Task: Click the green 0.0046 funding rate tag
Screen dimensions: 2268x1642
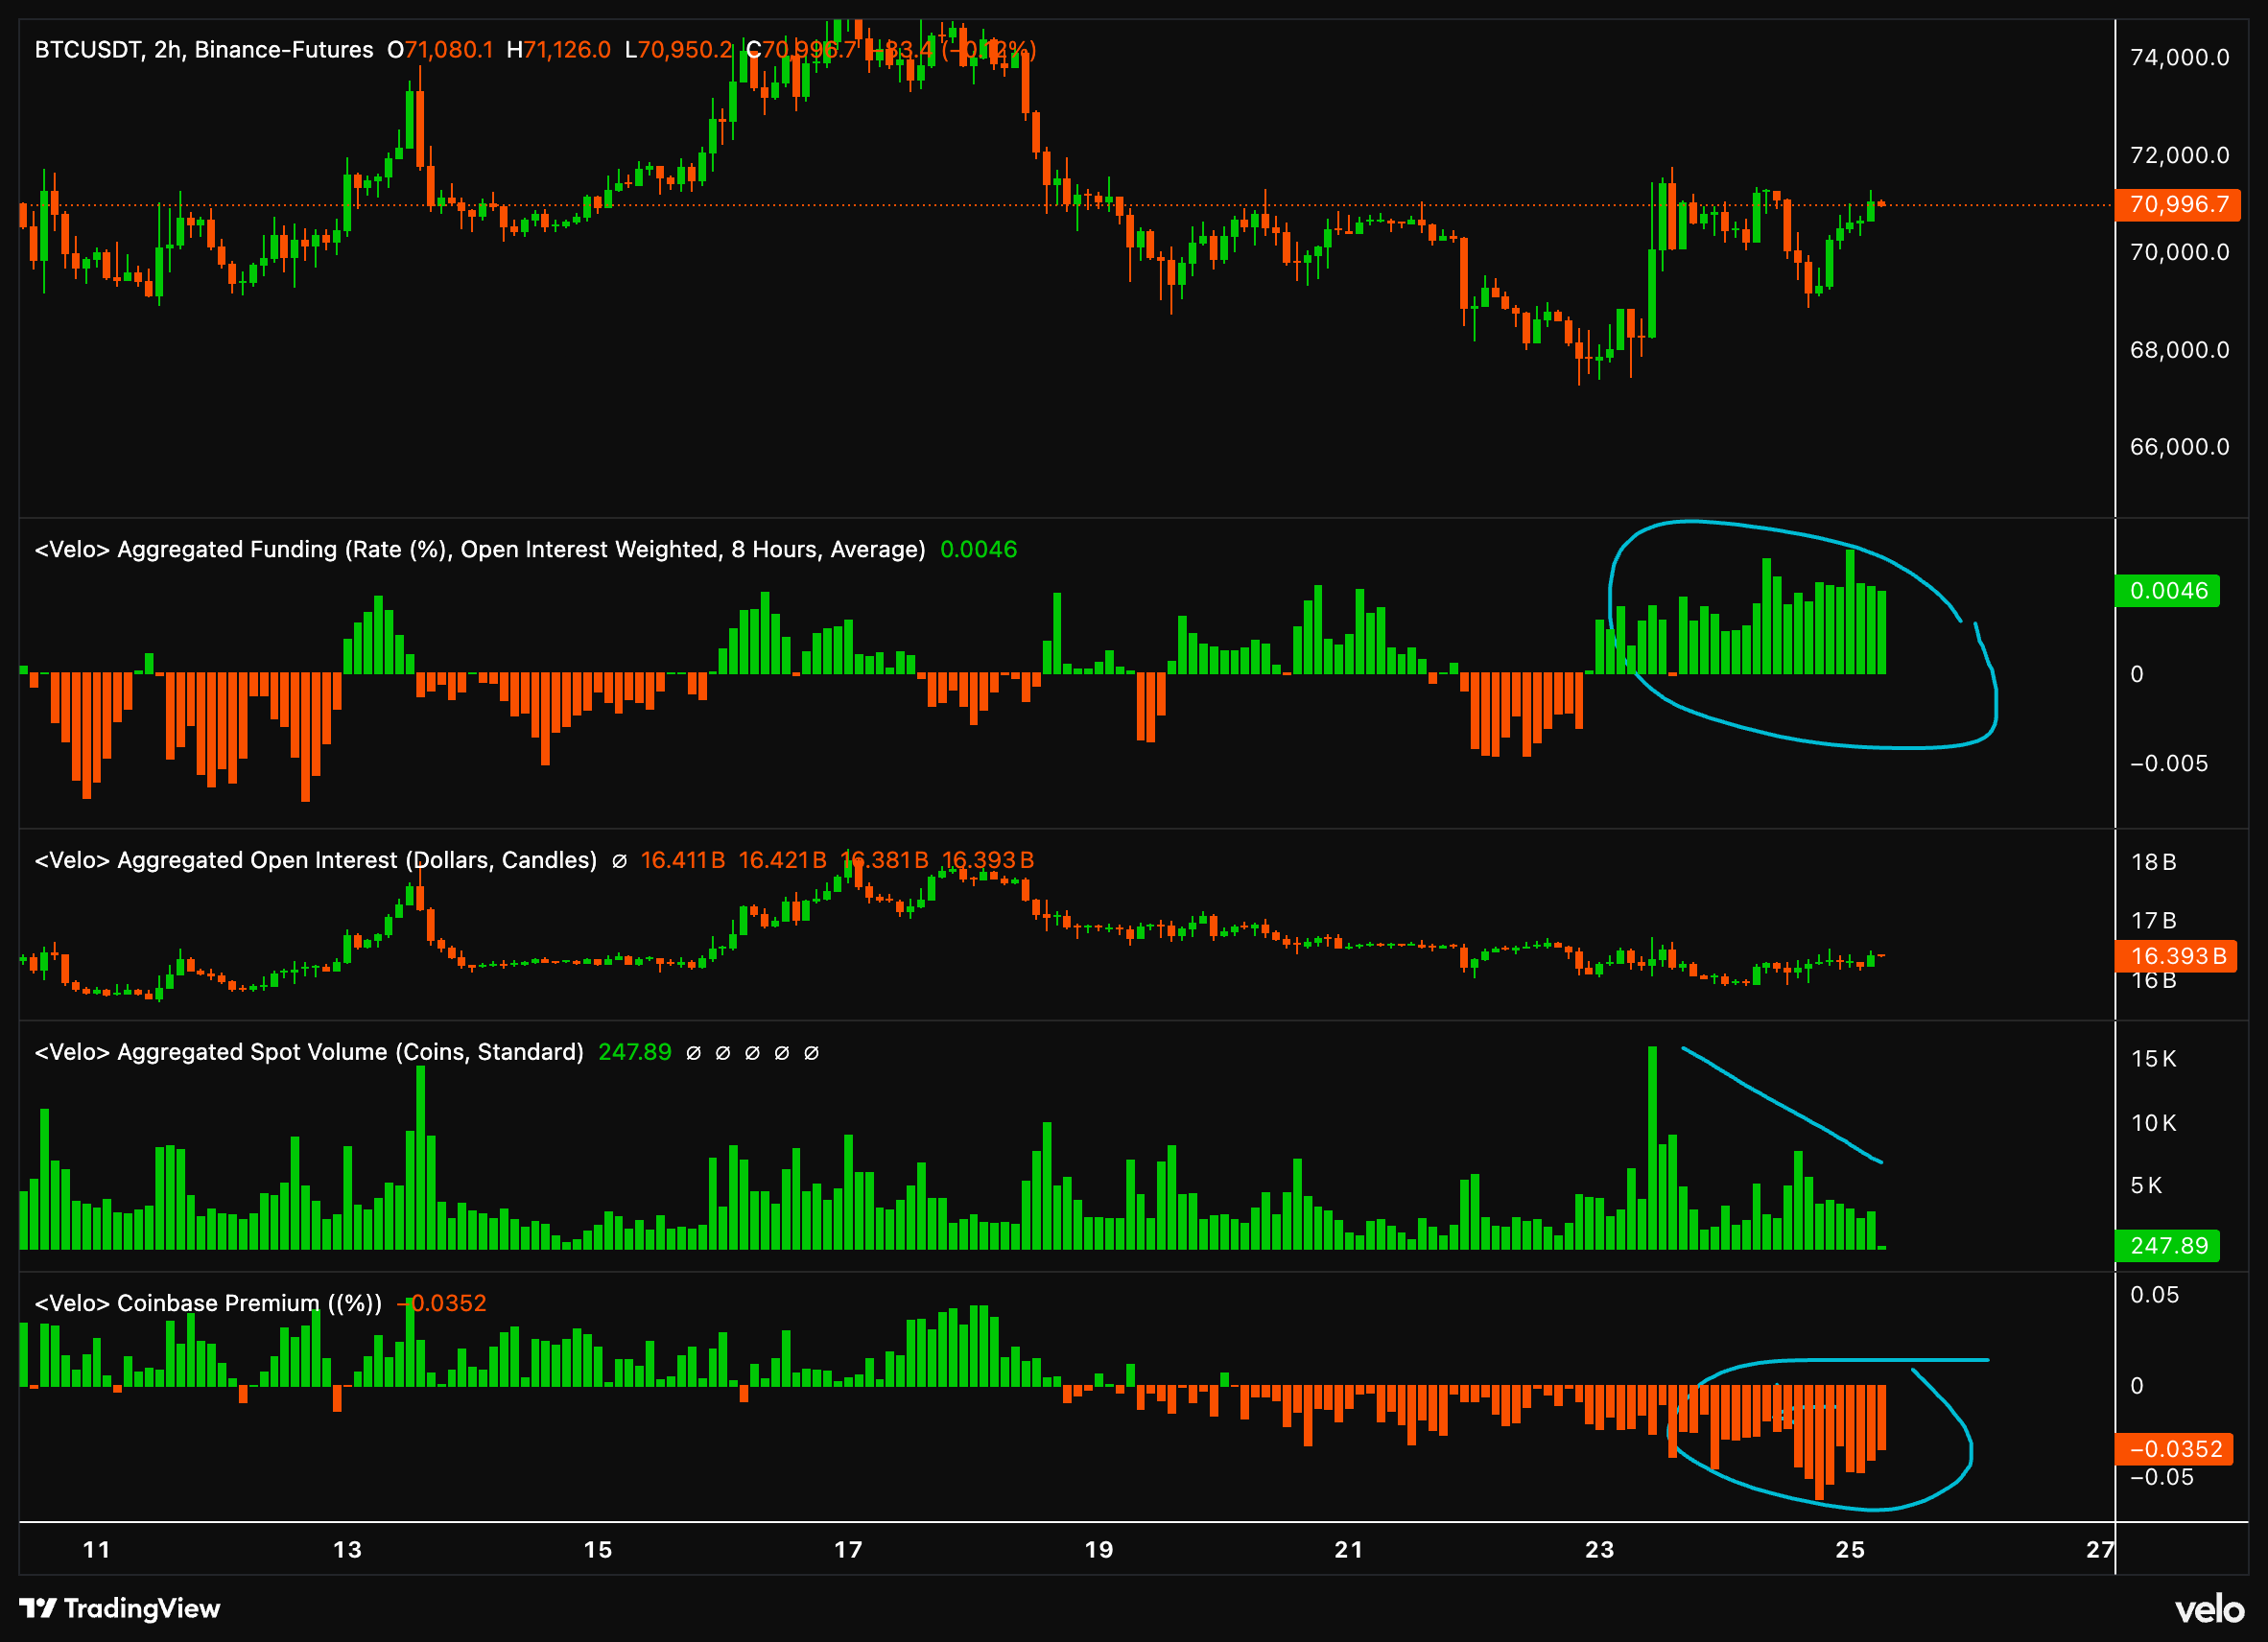Action: tap(2168, 593)
